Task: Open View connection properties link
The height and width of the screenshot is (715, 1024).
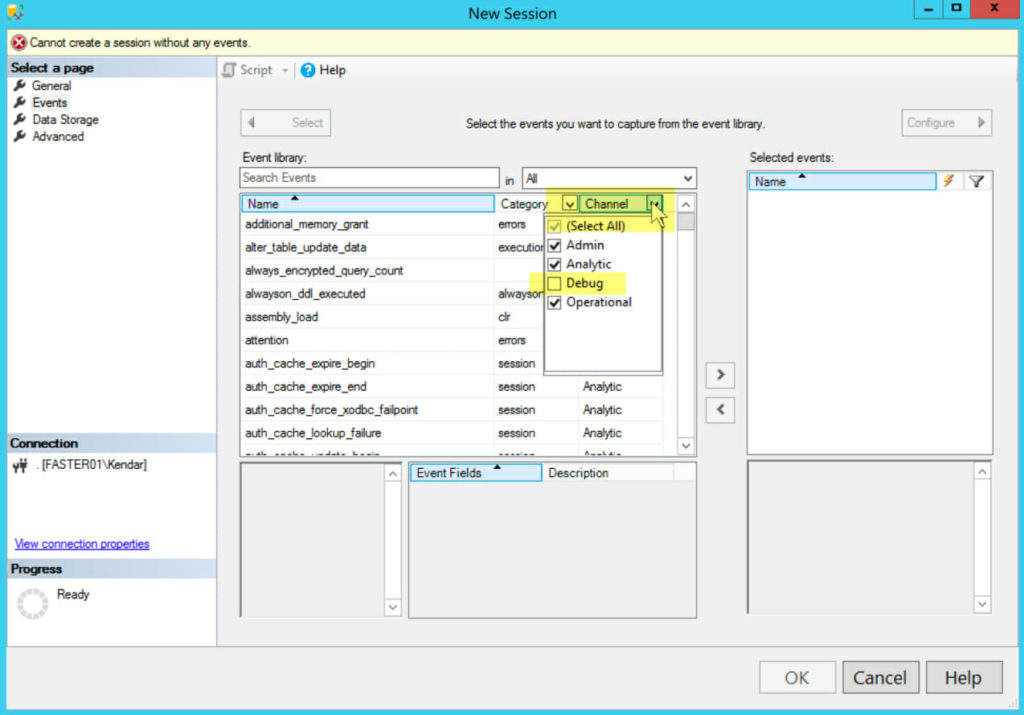Action: (82, 544)
